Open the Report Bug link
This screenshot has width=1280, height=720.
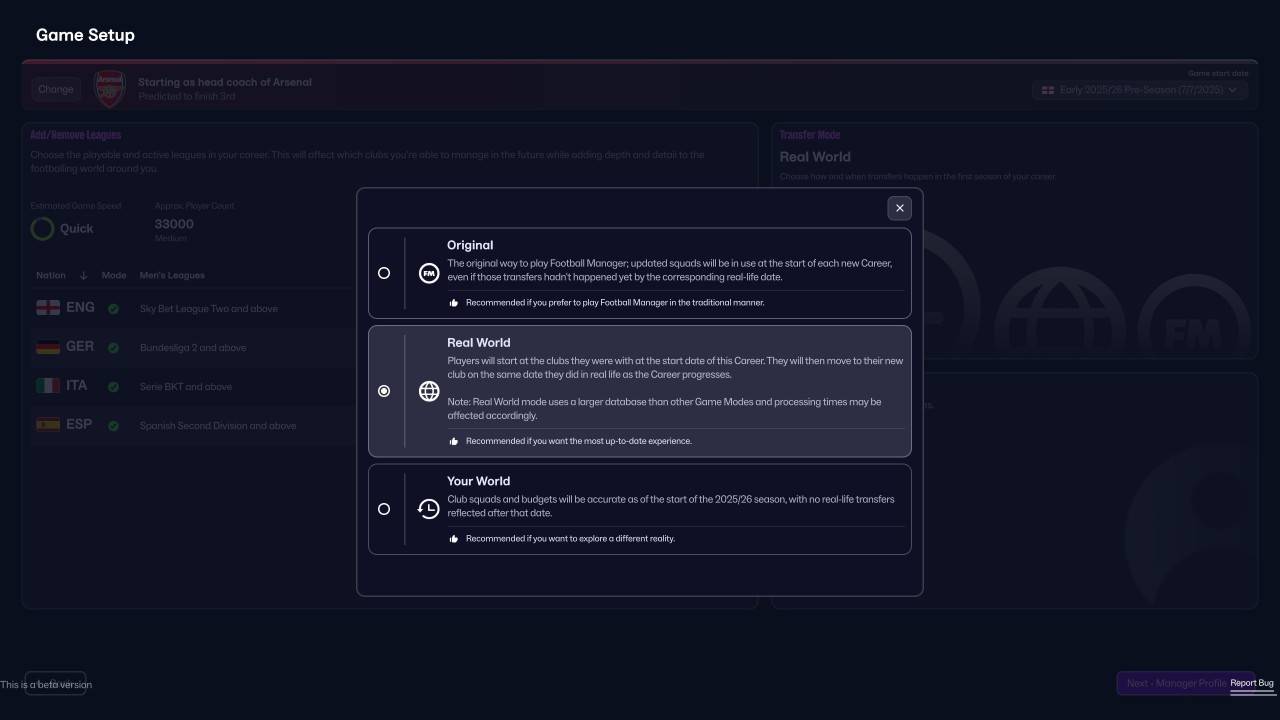(x=1252, y=684)
